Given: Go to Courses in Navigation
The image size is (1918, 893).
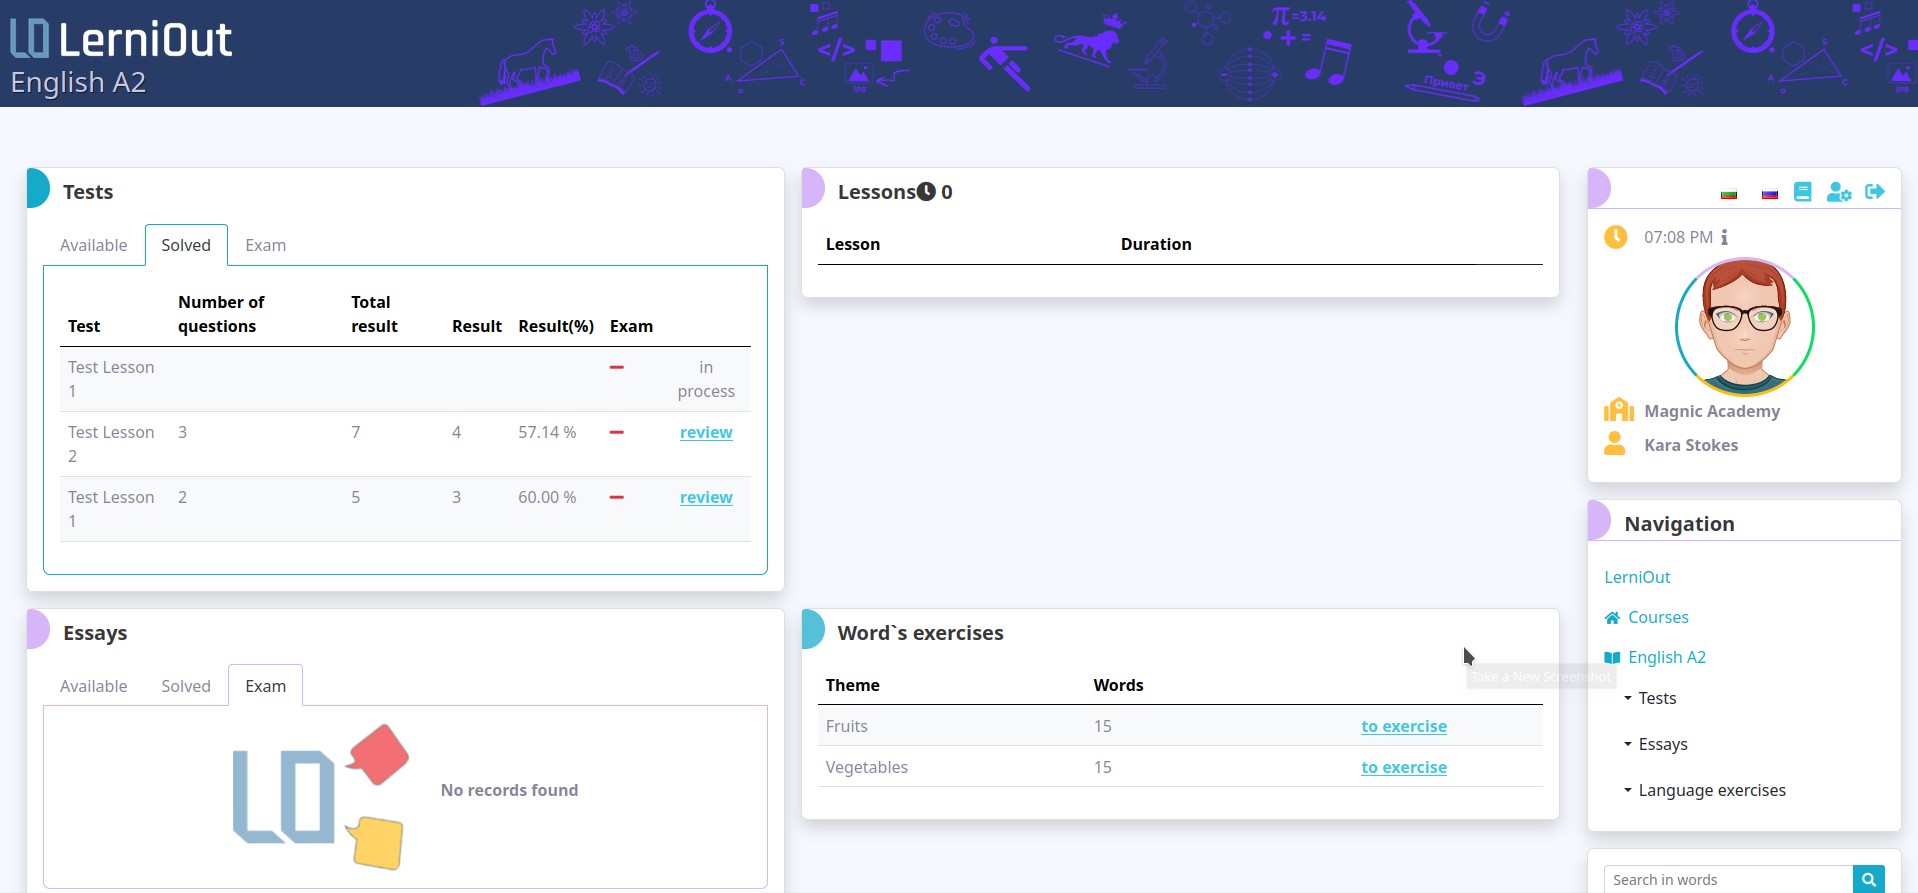Looking at the screenshot, I should coord(1658,617).
